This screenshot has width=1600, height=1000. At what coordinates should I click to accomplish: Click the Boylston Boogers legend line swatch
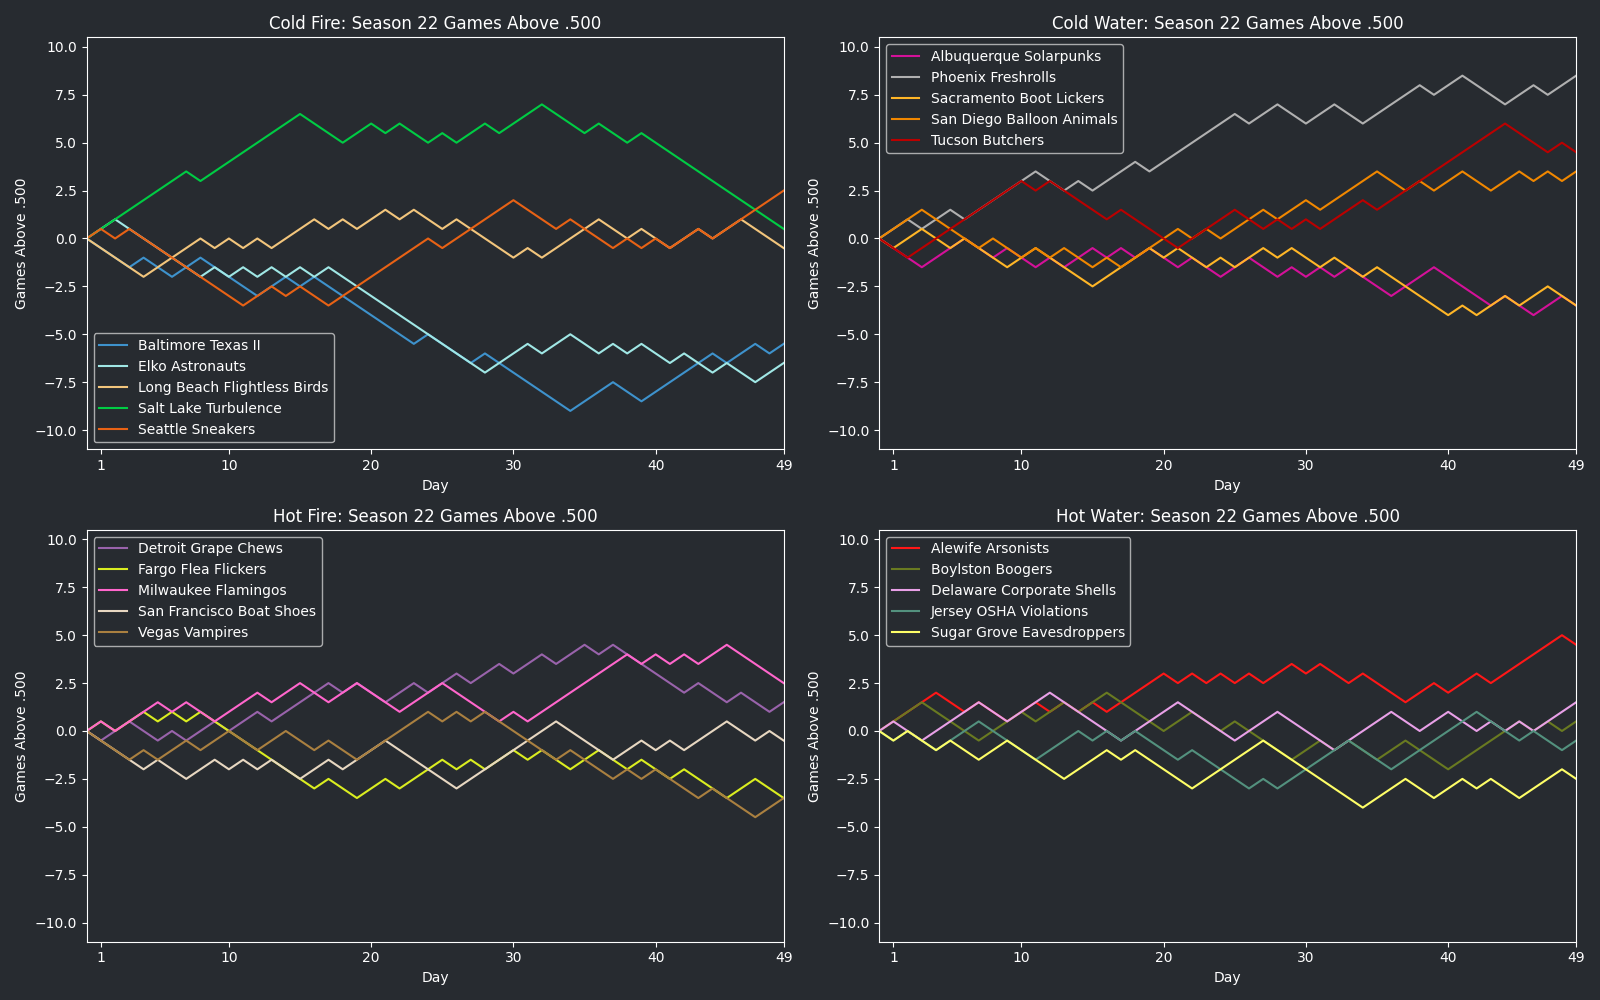click(907, 569)
